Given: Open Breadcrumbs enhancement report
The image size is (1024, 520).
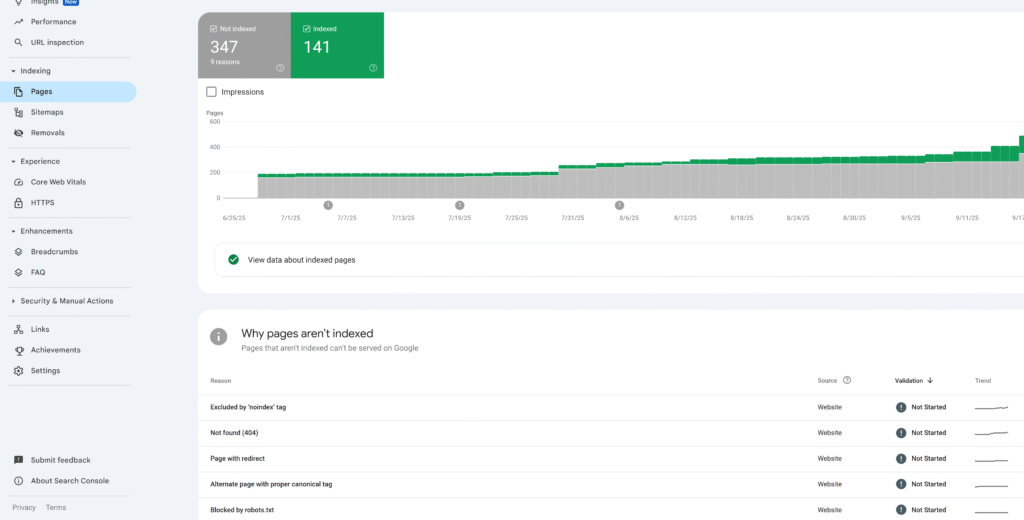Looking at the screenshot, I should [x=54, y=252].
